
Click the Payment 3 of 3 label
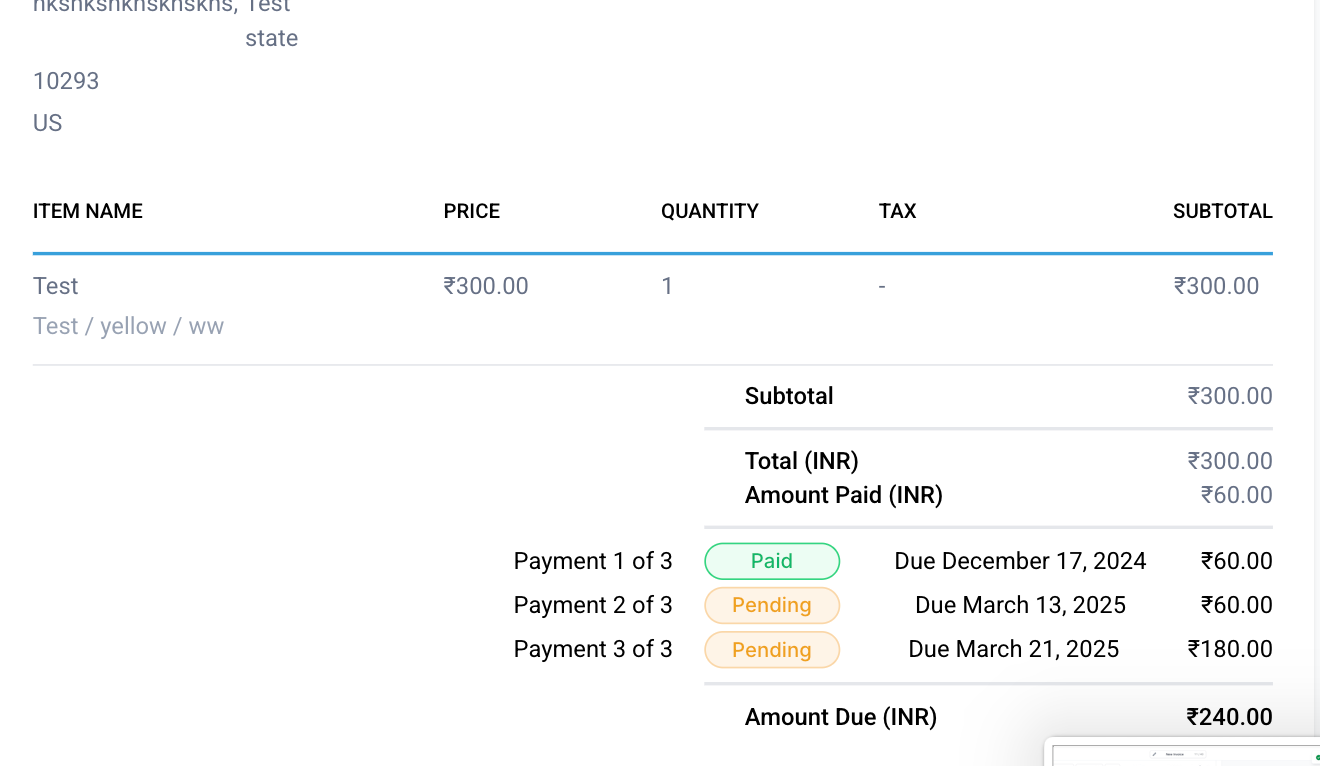click(x=592, y=649)
